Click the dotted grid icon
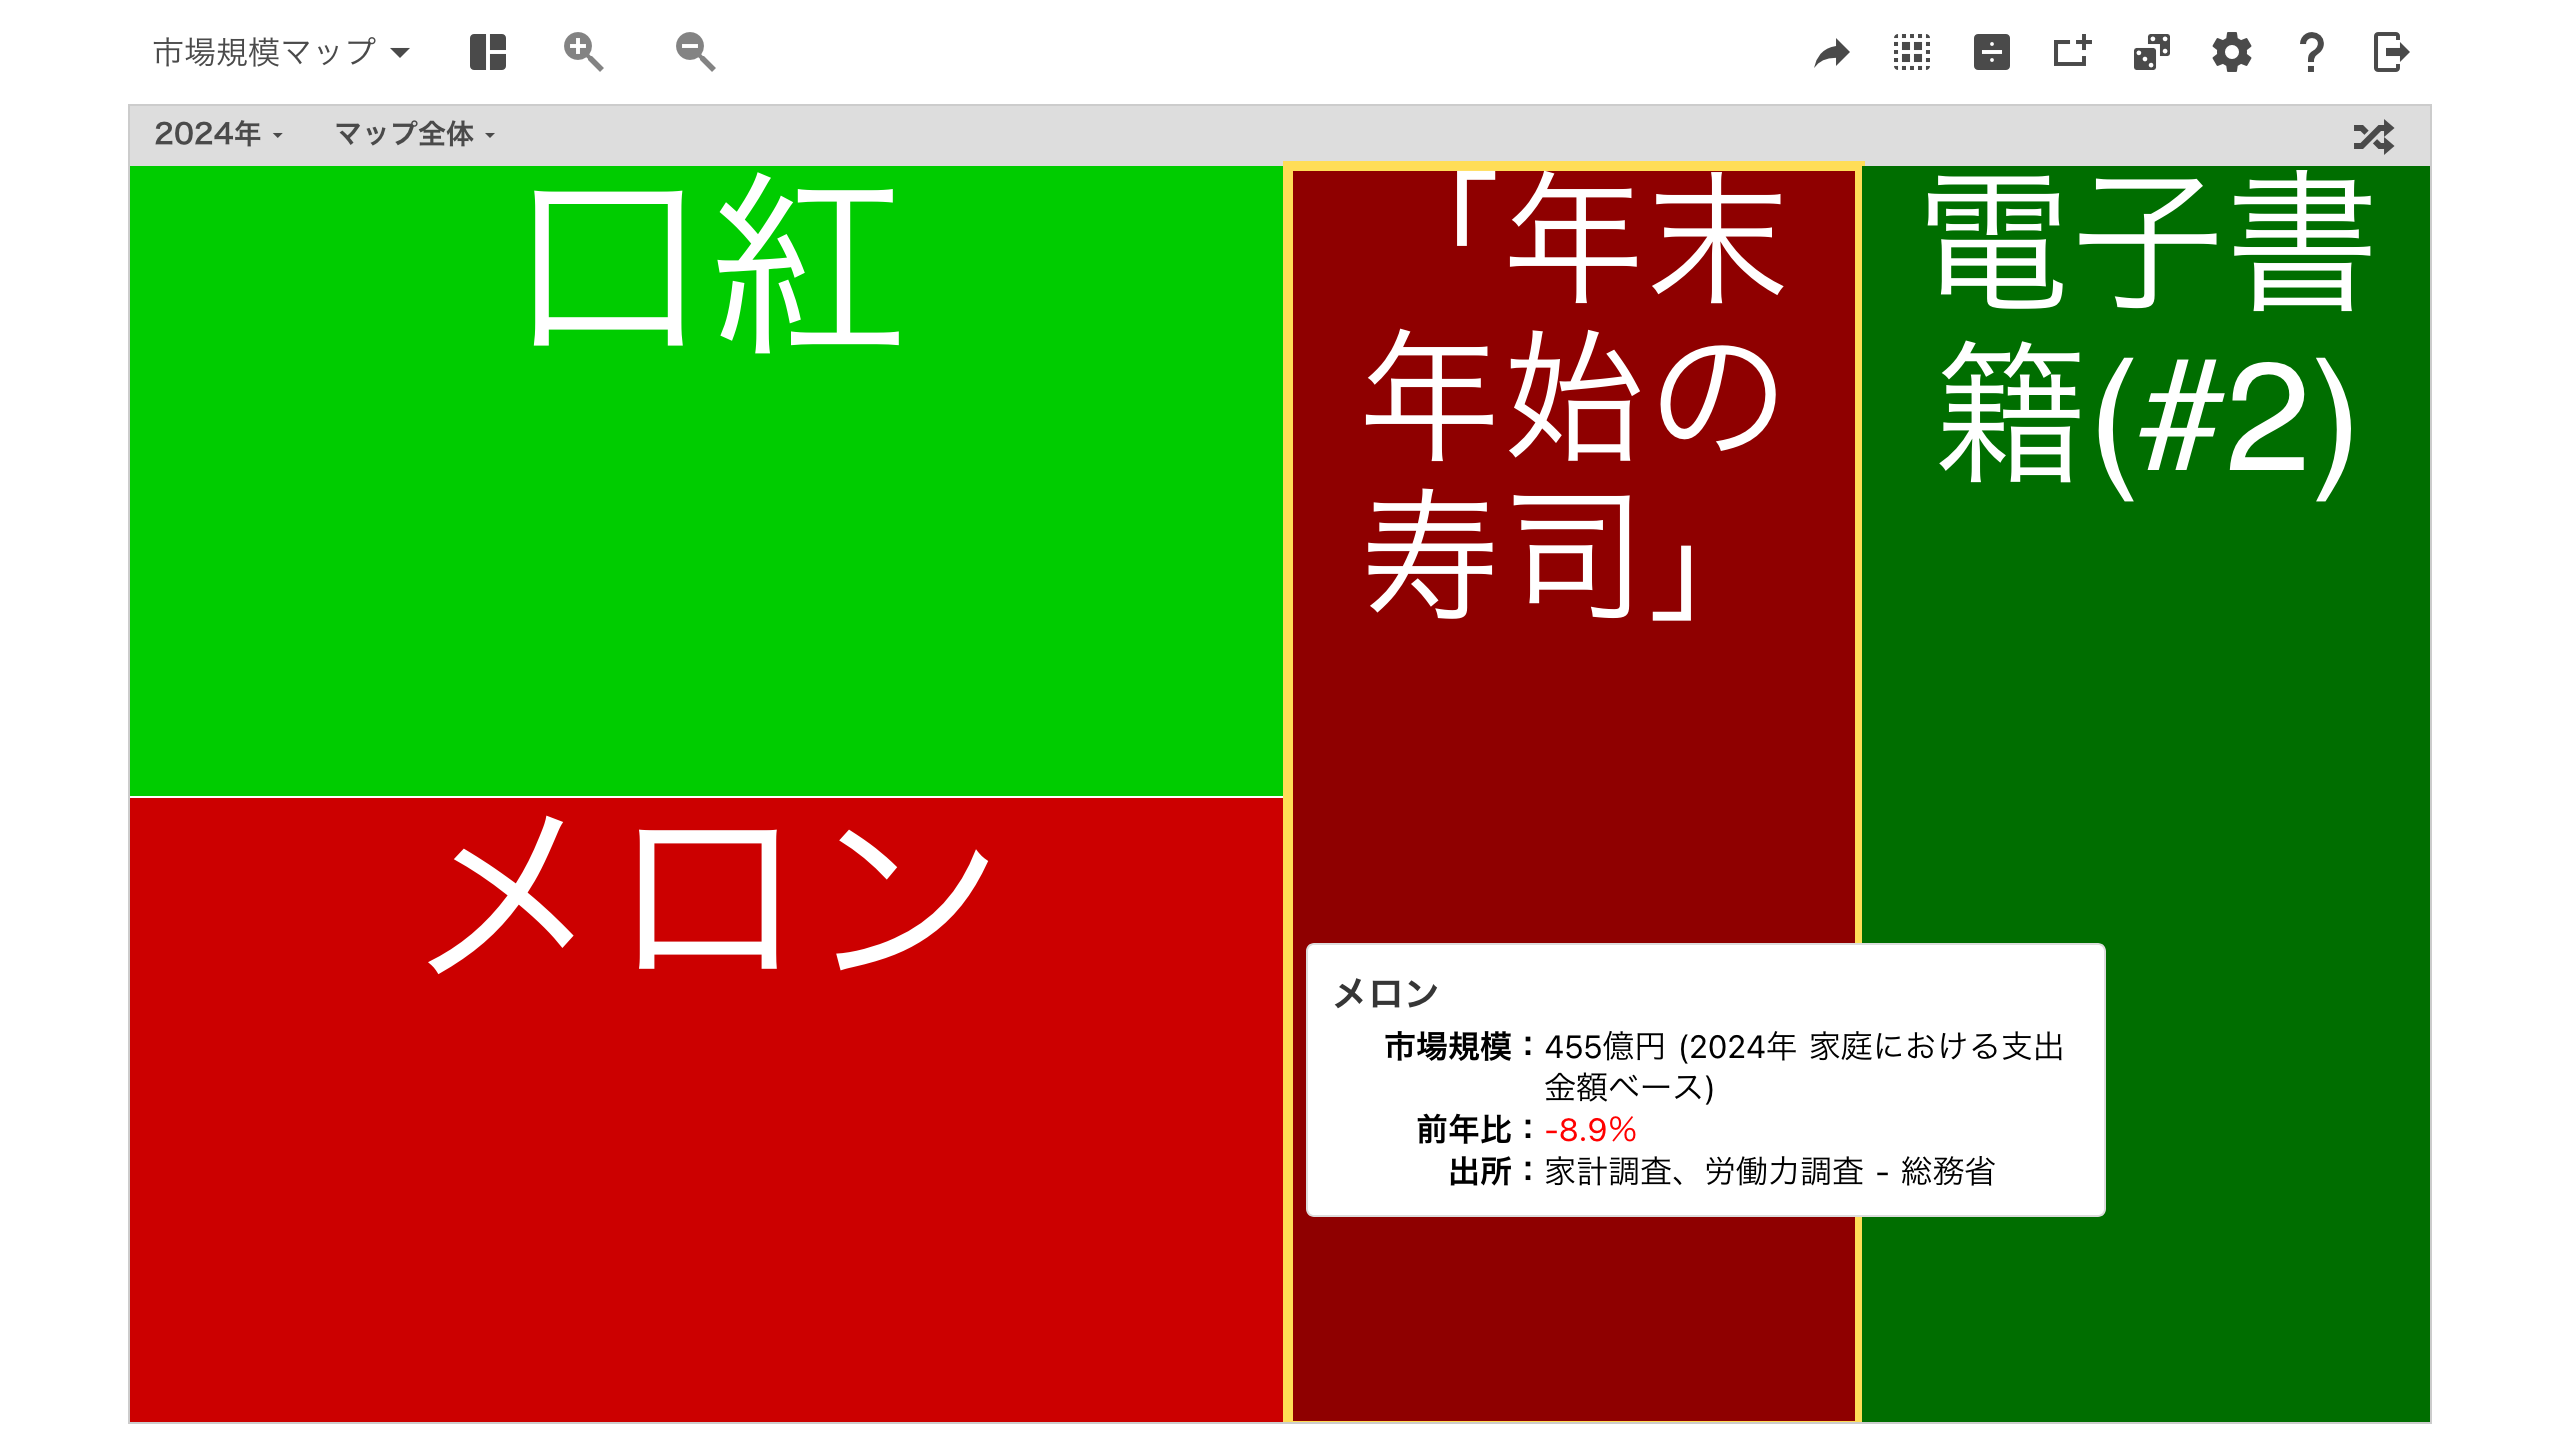Image resolution: width=2560 pixels, height=1440 pixels. [1912, 52]
